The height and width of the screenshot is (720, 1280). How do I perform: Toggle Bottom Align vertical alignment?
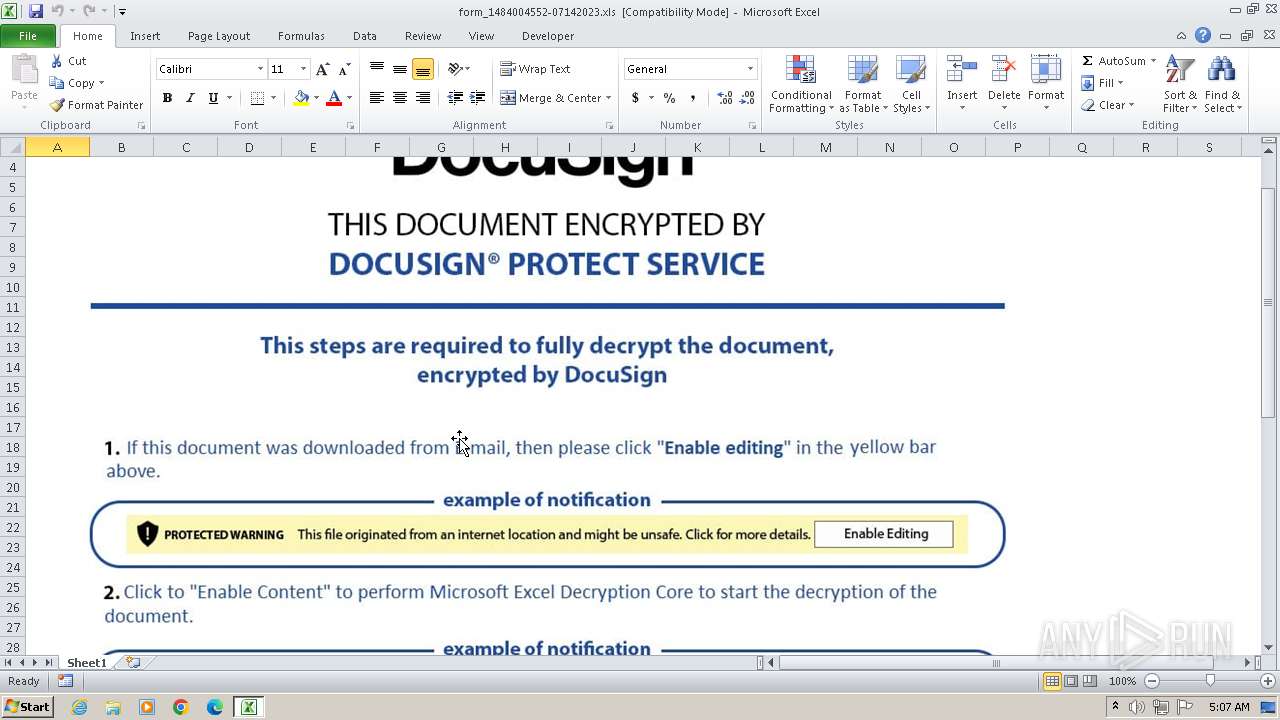(x=422, y=69)
